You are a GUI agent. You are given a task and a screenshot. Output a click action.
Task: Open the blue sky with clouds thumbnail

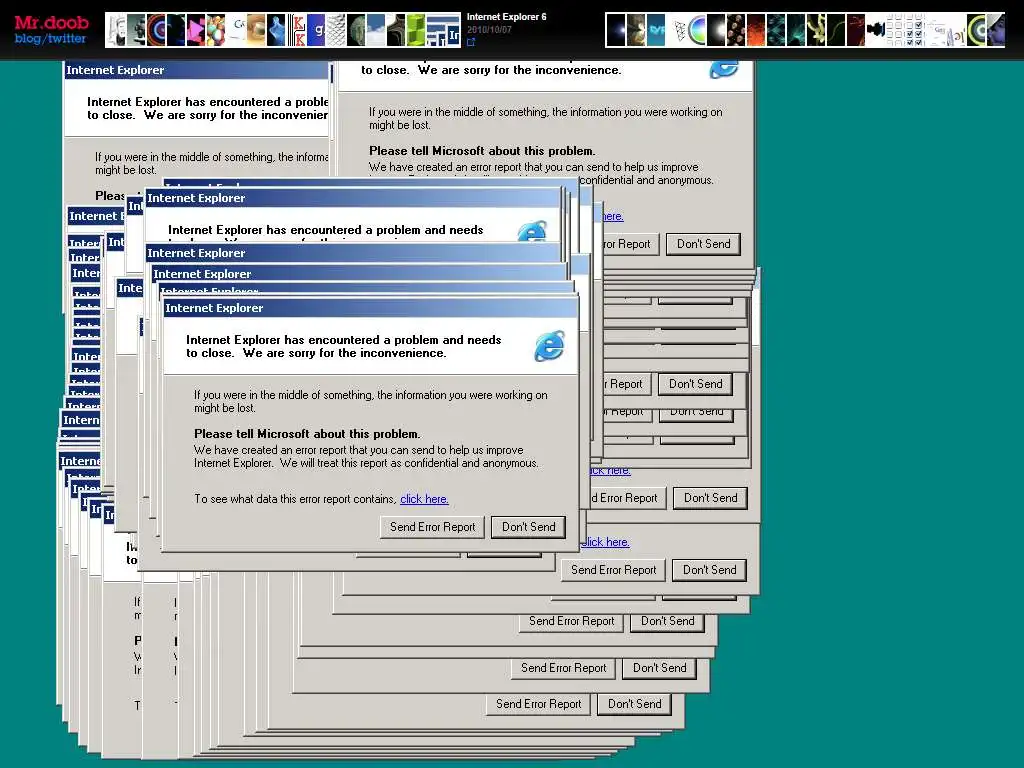pyautogui.click(x=376, y=30)
